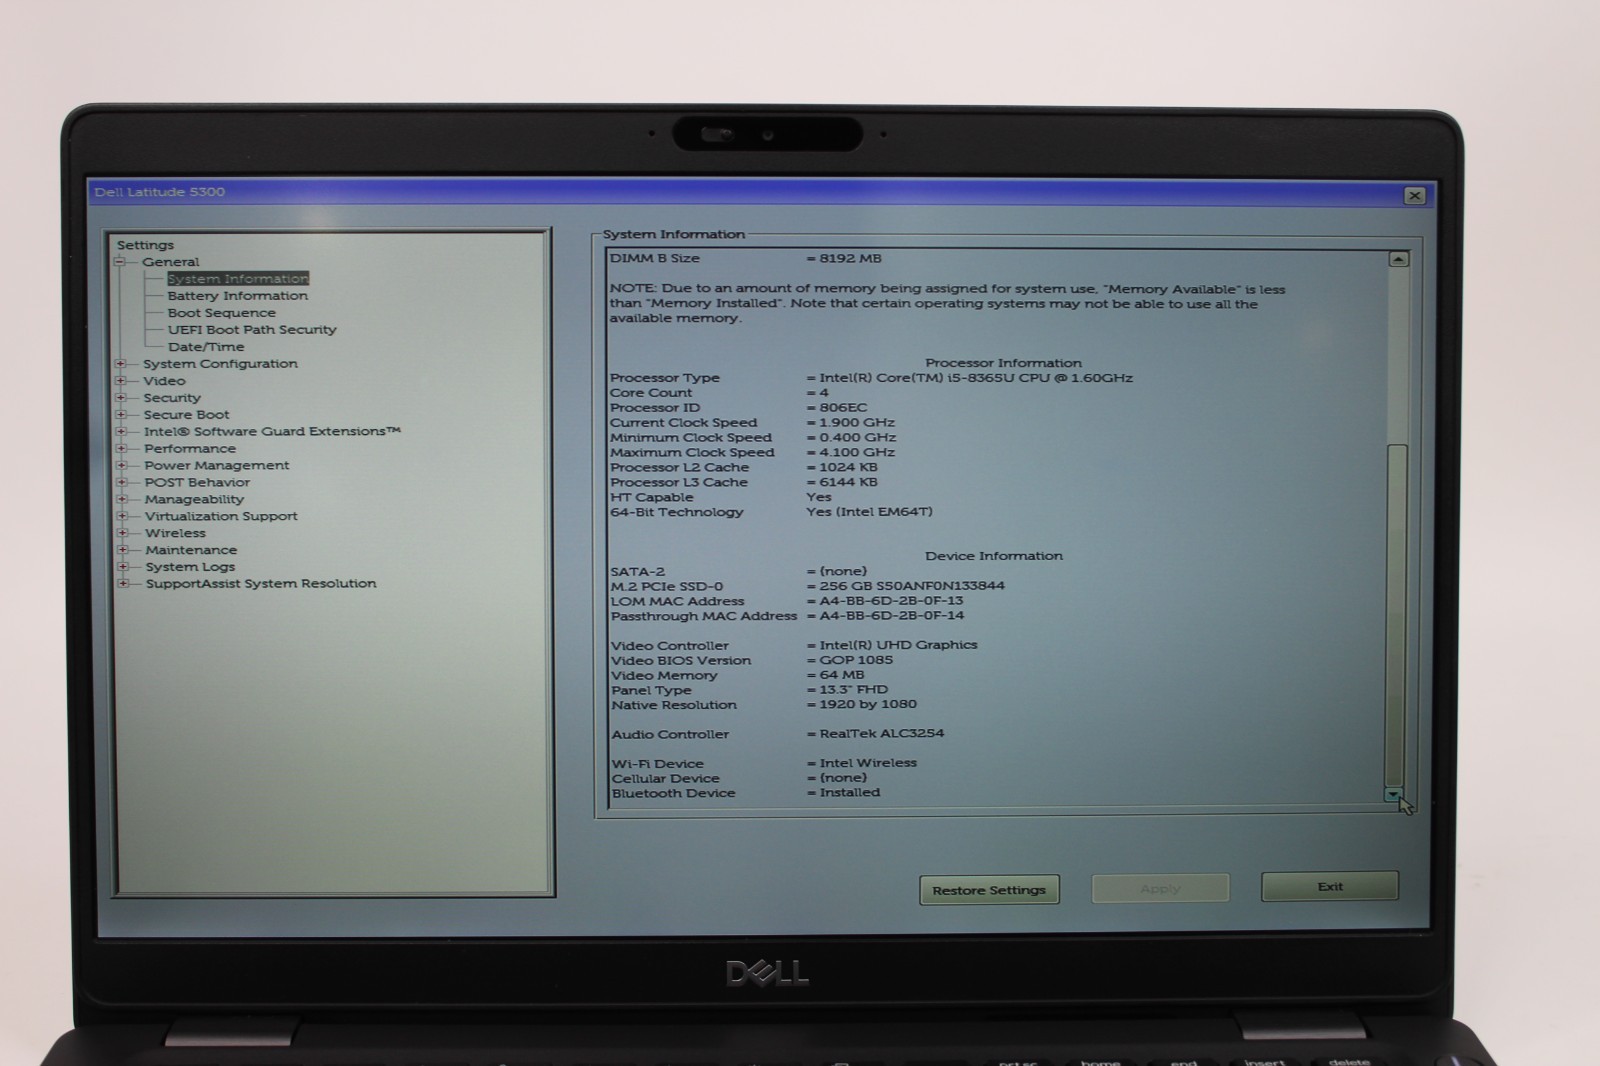
Task: Select the Secure Boot label
Action: 186,415
